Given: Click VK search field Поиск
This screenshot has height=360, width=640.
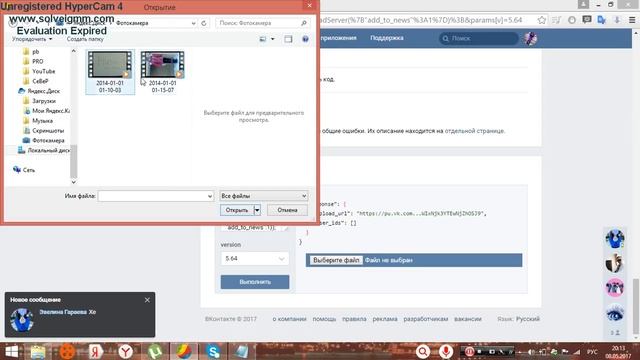Looking at the screenshot, I should [x=478, y=38].
